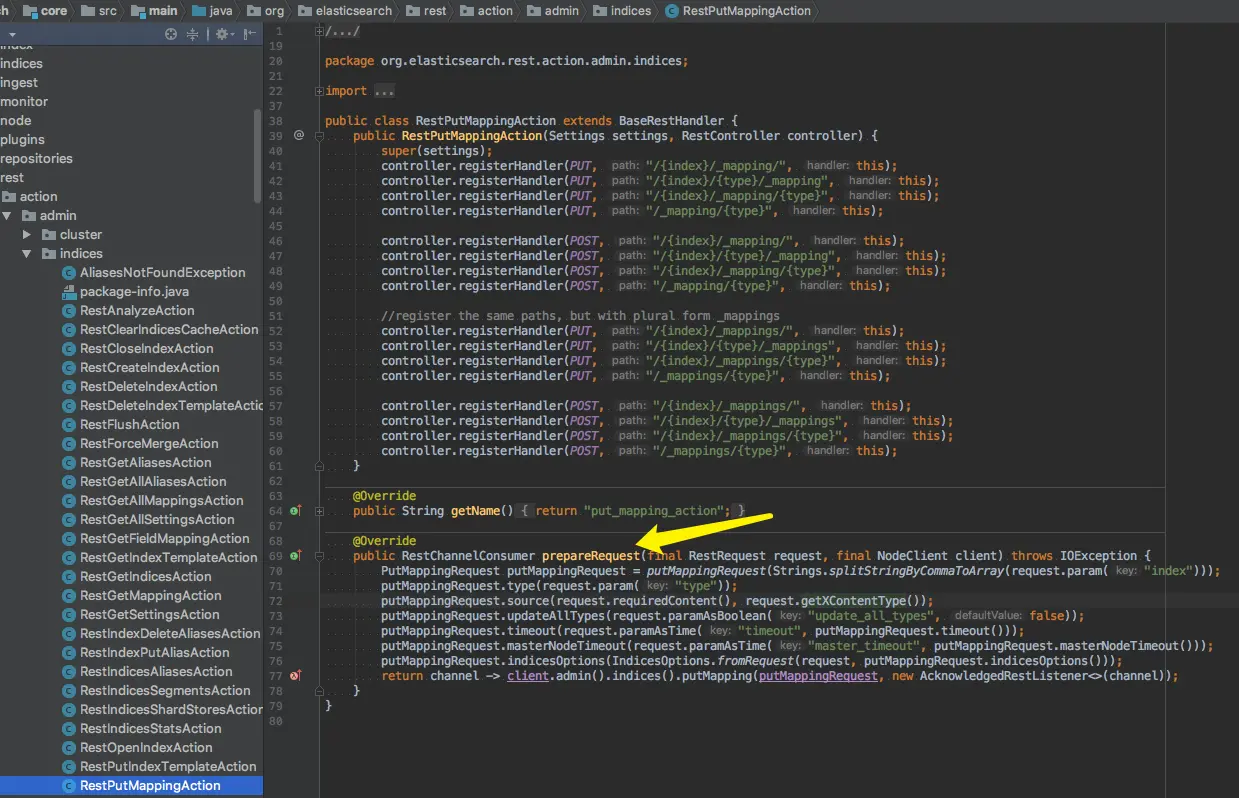Open RestCreateIndexAction class

[149, 367]
